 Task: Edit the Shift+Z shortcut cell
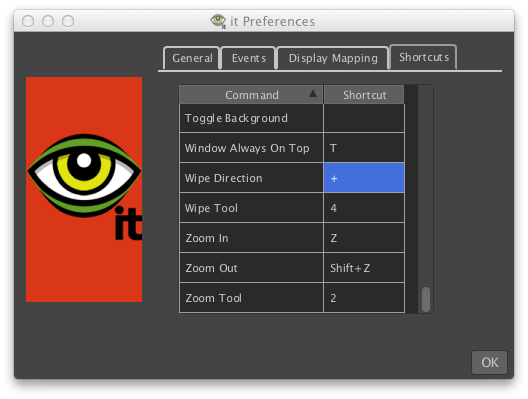click(364, 268)
